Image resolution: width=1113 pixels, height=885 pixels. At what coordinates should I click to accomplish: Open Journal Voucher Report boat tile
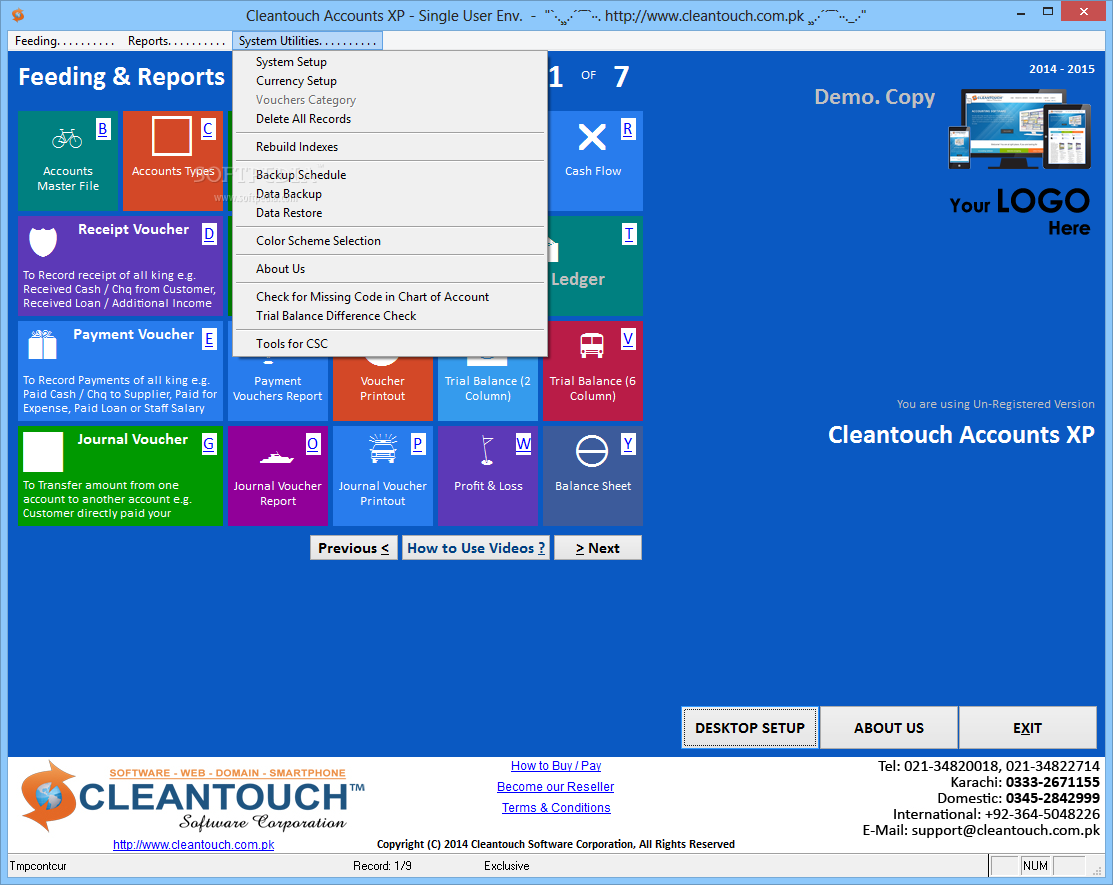pos(278,476)
